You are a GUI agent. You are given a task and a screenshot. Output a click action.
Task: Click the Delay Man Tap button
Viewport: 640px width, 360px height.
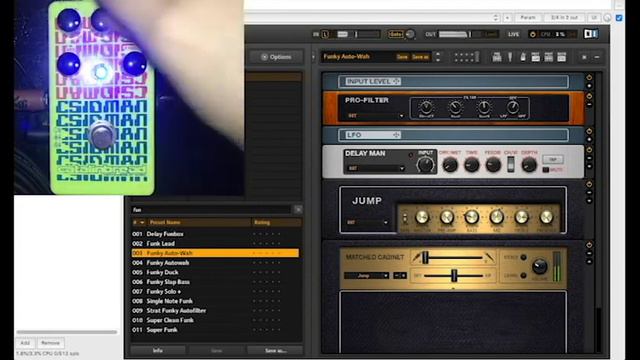click(x=553, y=159)
